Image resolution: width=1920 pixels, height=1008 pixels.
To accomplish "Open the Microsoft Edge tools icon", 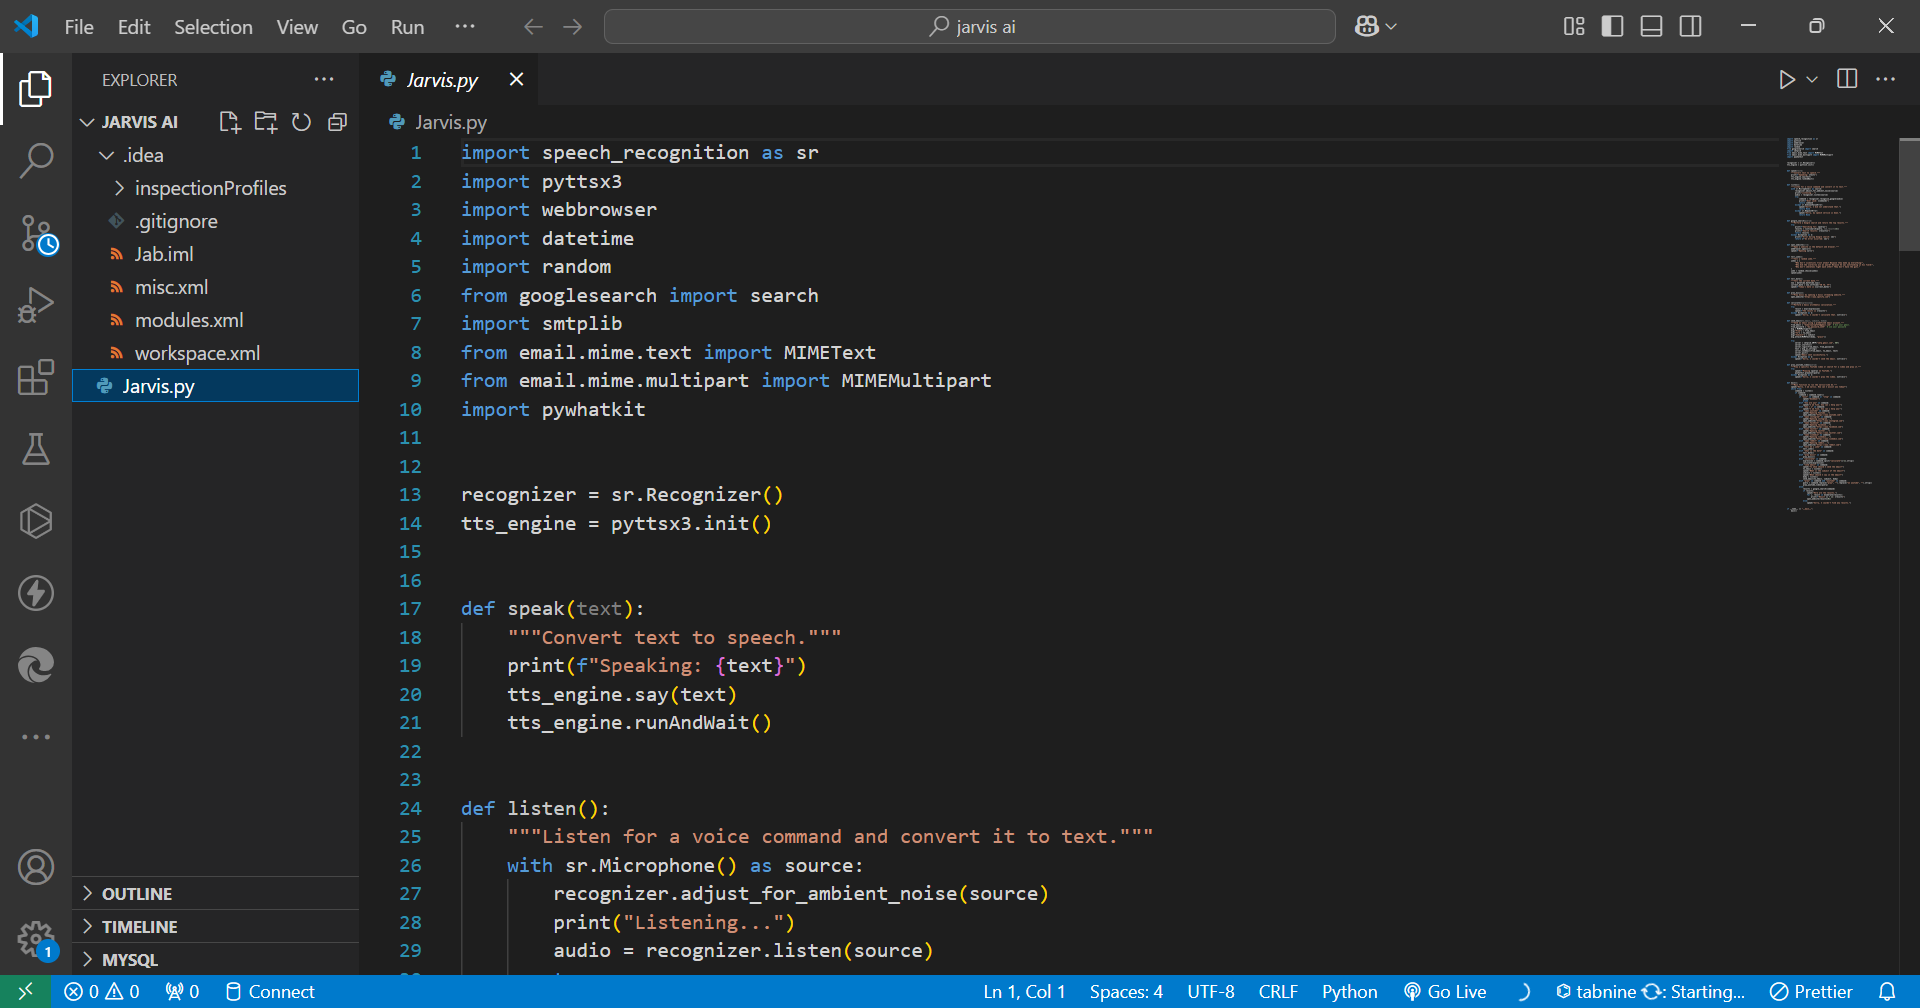I will pyautogui.click(x=36, y=665).
